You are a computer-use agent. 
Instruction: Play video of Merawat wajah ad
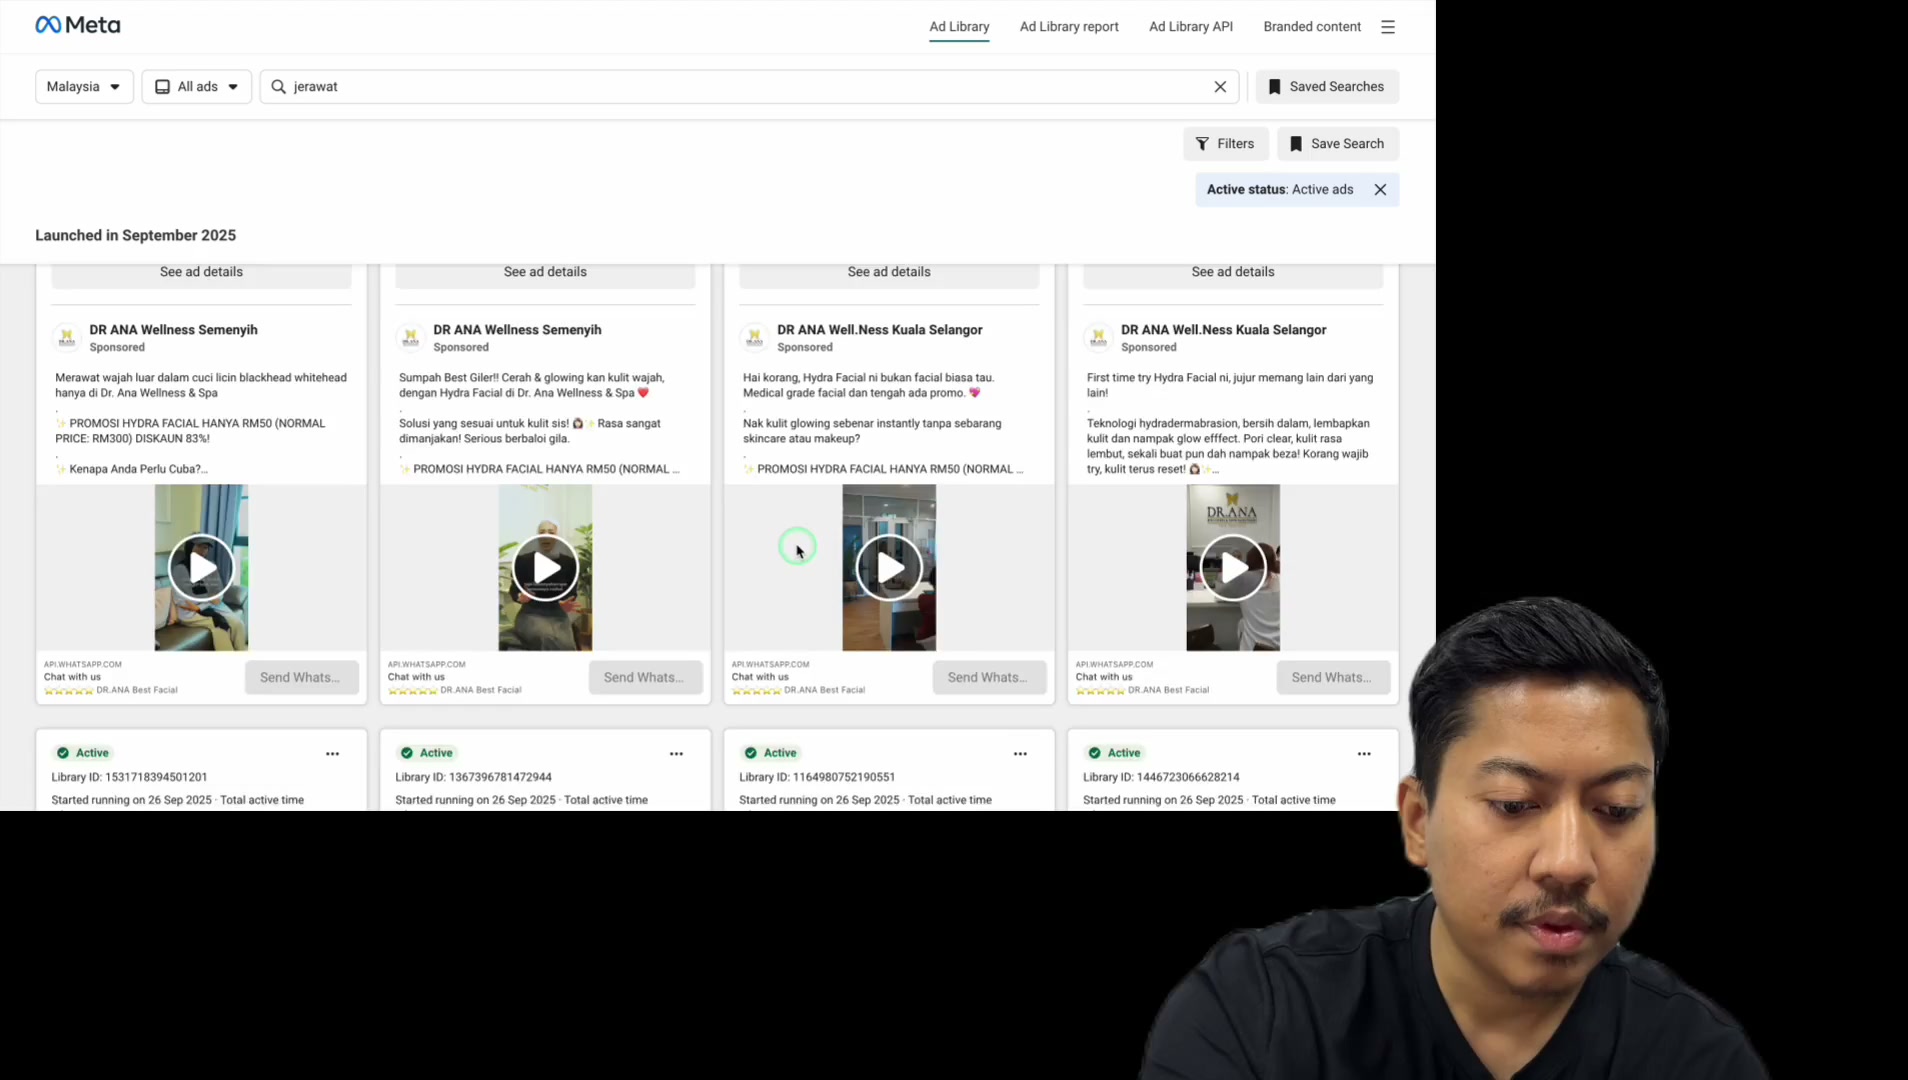point(201,568)
